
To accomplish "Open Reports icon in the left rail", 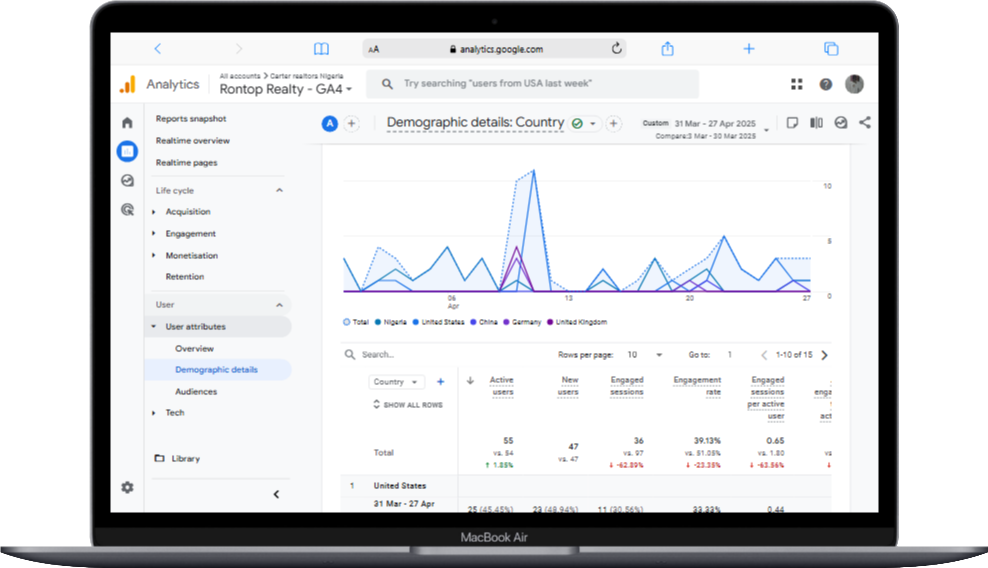I will coord(127,151).
